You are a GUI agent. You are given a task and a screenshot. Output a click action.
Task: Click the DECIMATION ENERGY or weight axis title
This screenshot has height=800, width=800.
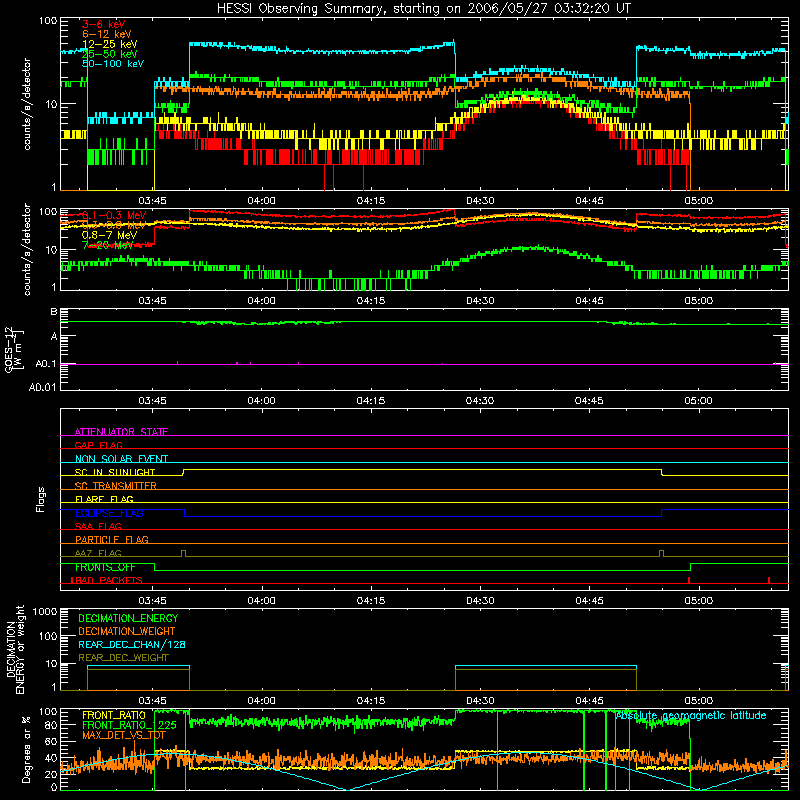[x=15, y=650]
